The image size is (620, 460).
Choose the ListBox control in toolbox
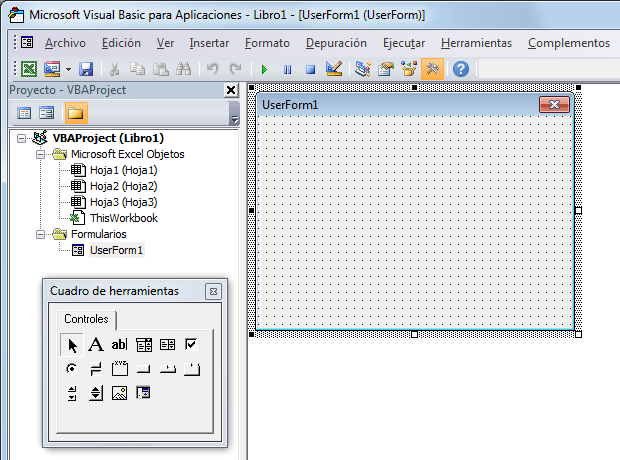[x=168, y=345]
